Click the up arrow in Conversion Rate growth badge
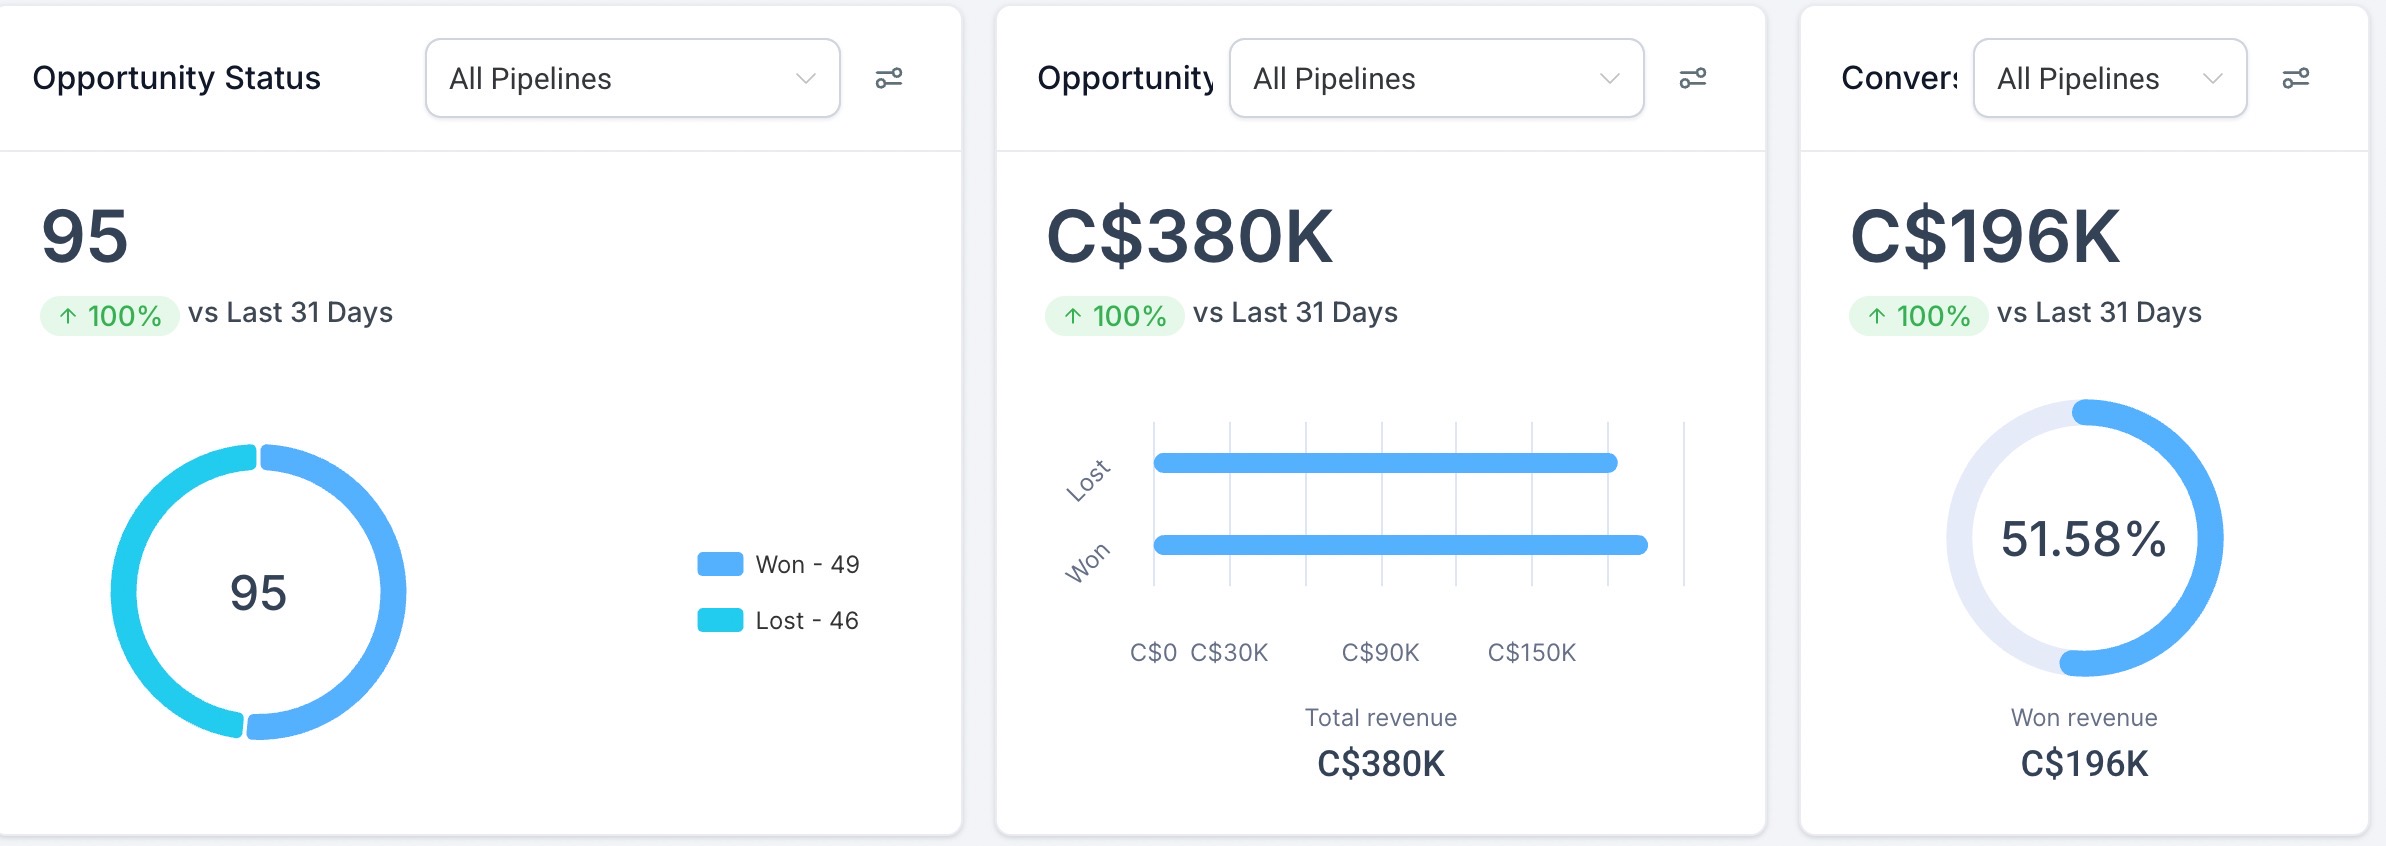The image size is (2386, 846). (1877, 314)
